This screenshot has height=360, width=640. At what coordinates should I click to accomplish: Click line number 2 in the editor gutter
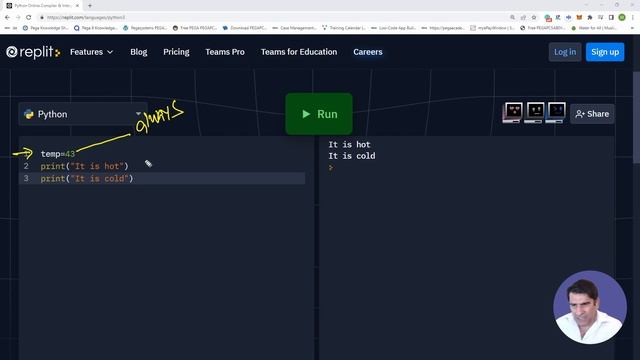[x=26, y=166]
